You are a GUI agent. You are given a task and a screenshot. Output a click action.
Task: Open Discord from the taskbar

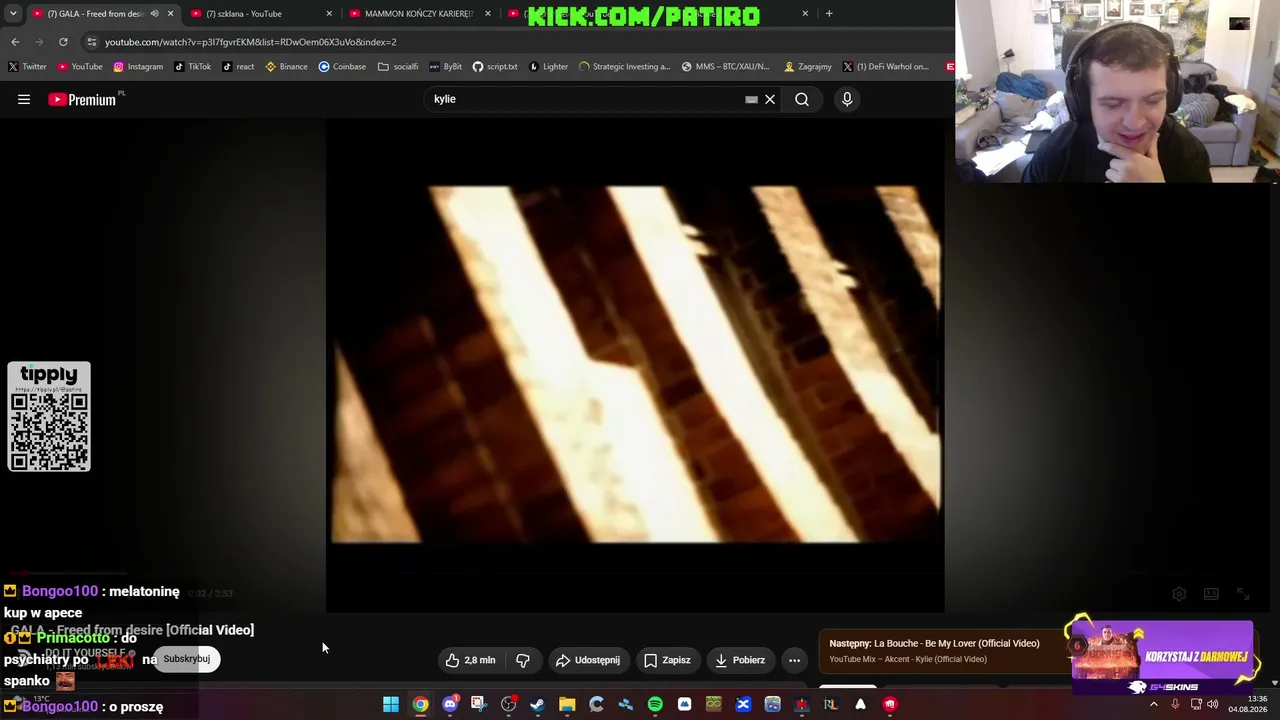[450, 704]
